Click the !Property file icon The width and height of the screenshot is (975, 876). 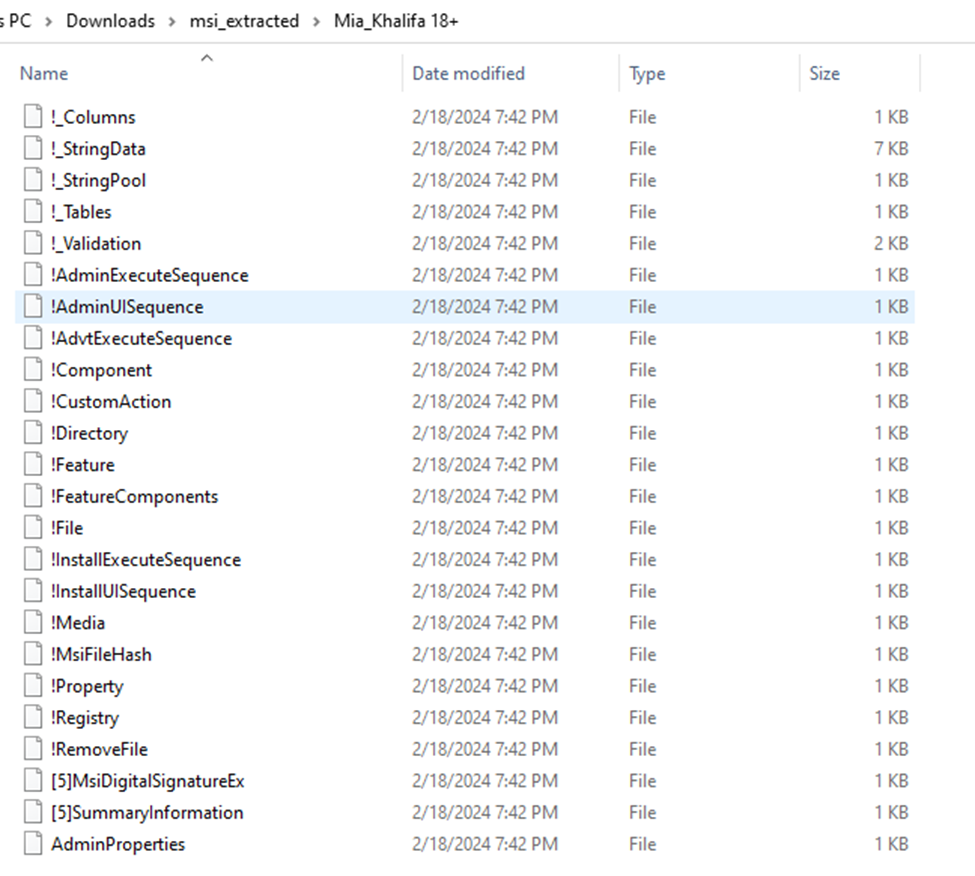[35, 687]
